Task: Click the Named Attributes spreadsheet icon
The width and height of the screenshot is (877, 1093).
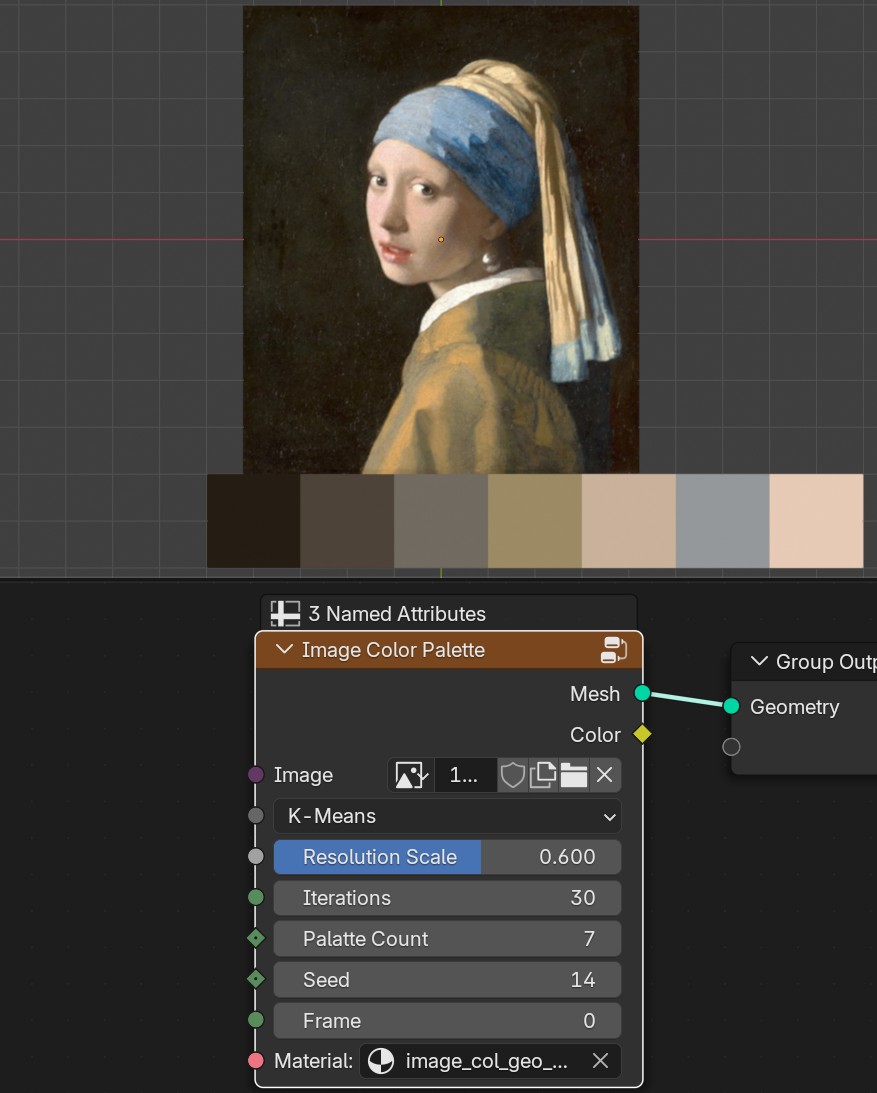Action: click(285, 613)
